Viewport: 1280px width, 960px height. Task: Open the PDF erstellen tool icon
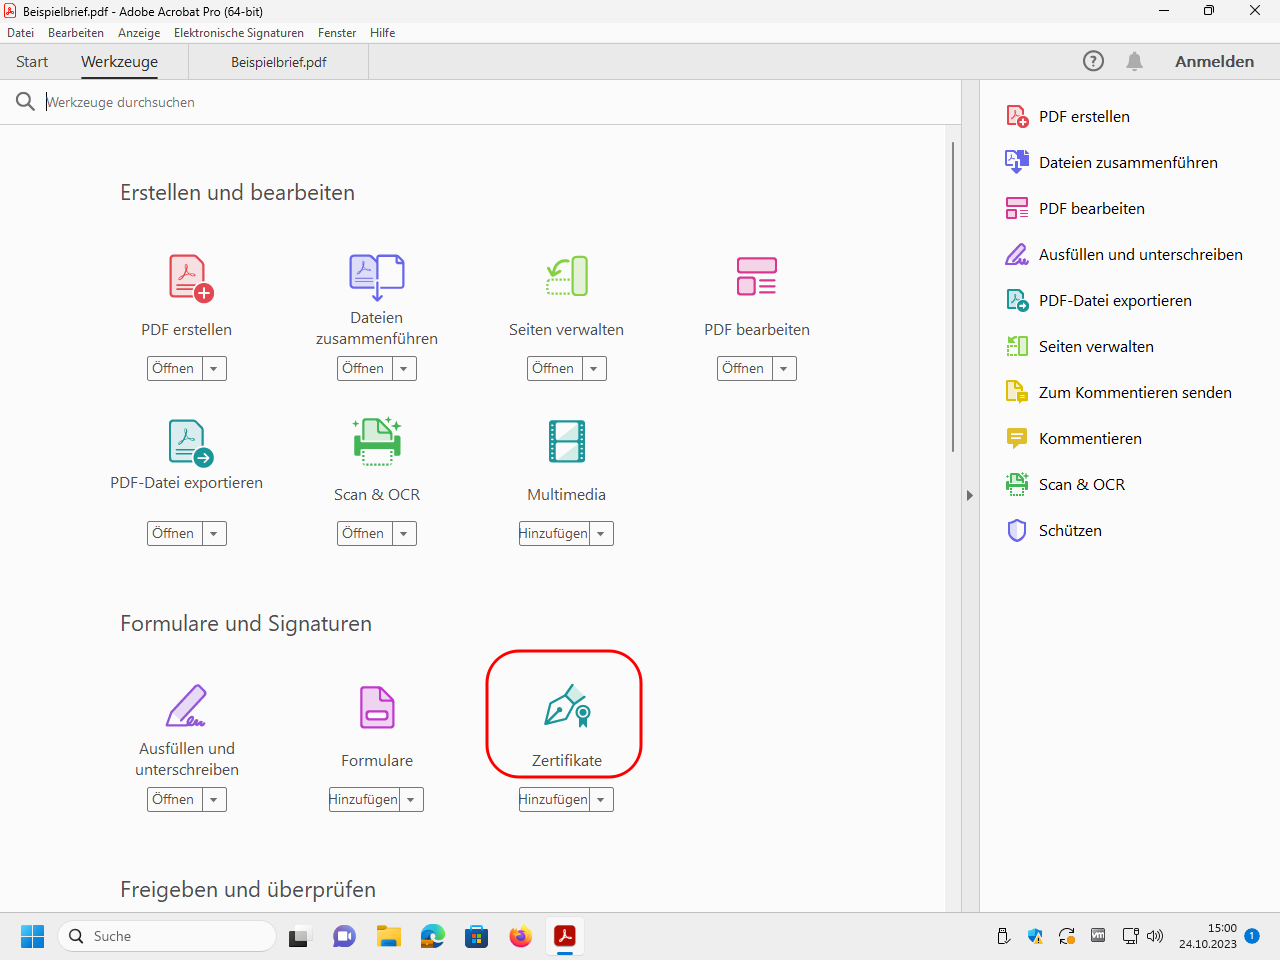click(188, 277)
